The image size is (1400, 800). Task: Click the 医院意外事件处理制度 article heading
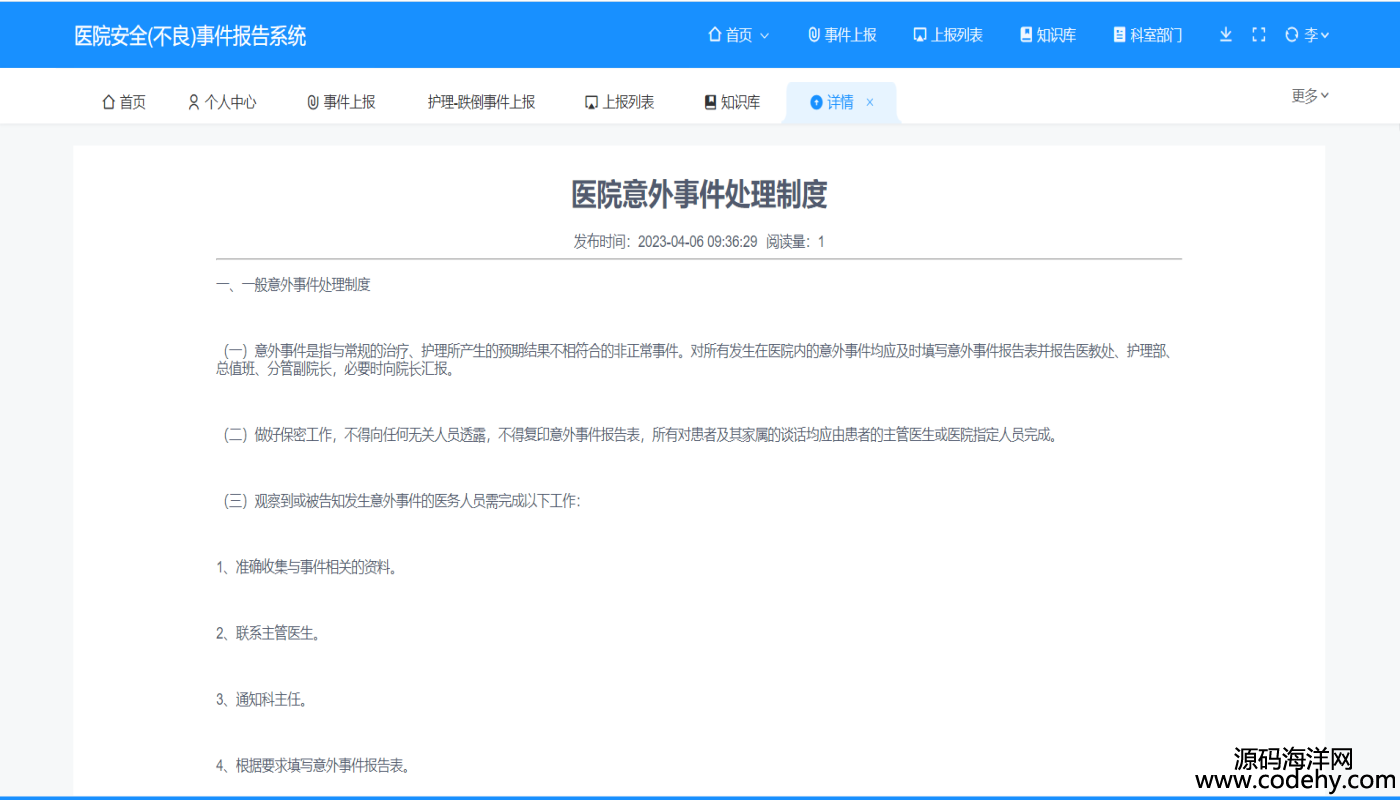pos(699,195)
